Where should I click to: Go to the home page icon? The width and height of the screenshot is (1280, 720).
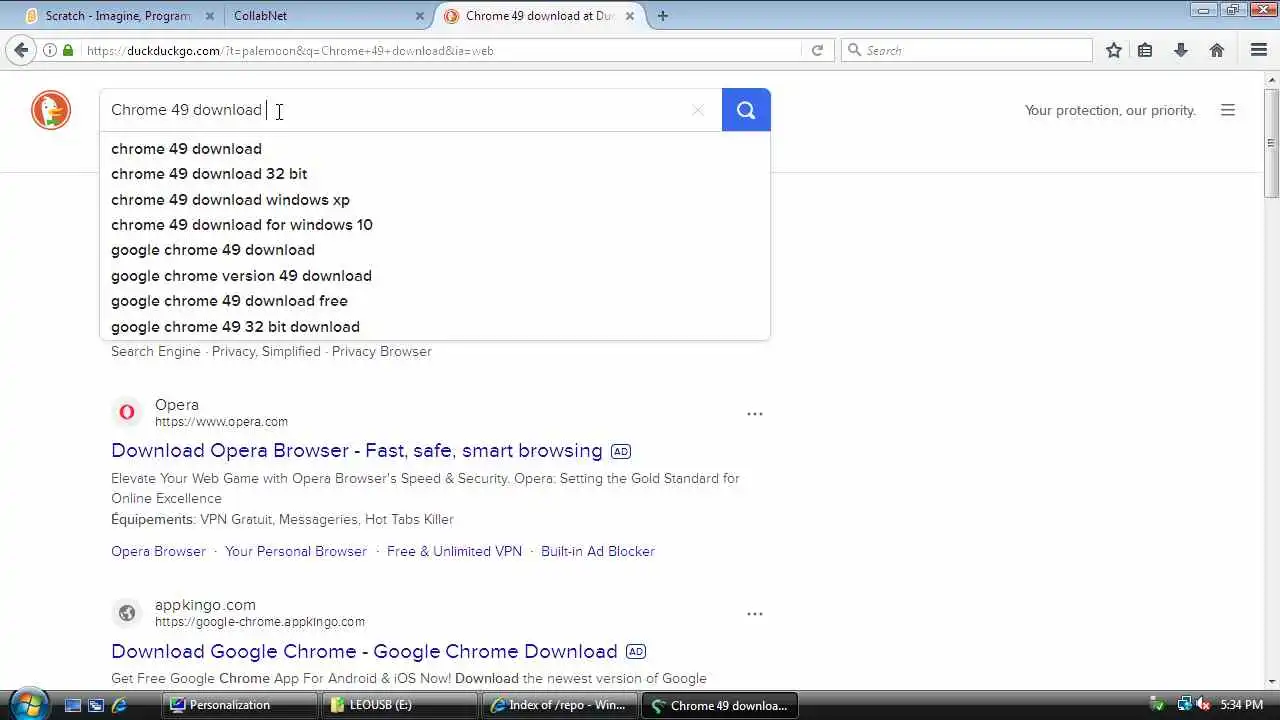click(1217, 50)
